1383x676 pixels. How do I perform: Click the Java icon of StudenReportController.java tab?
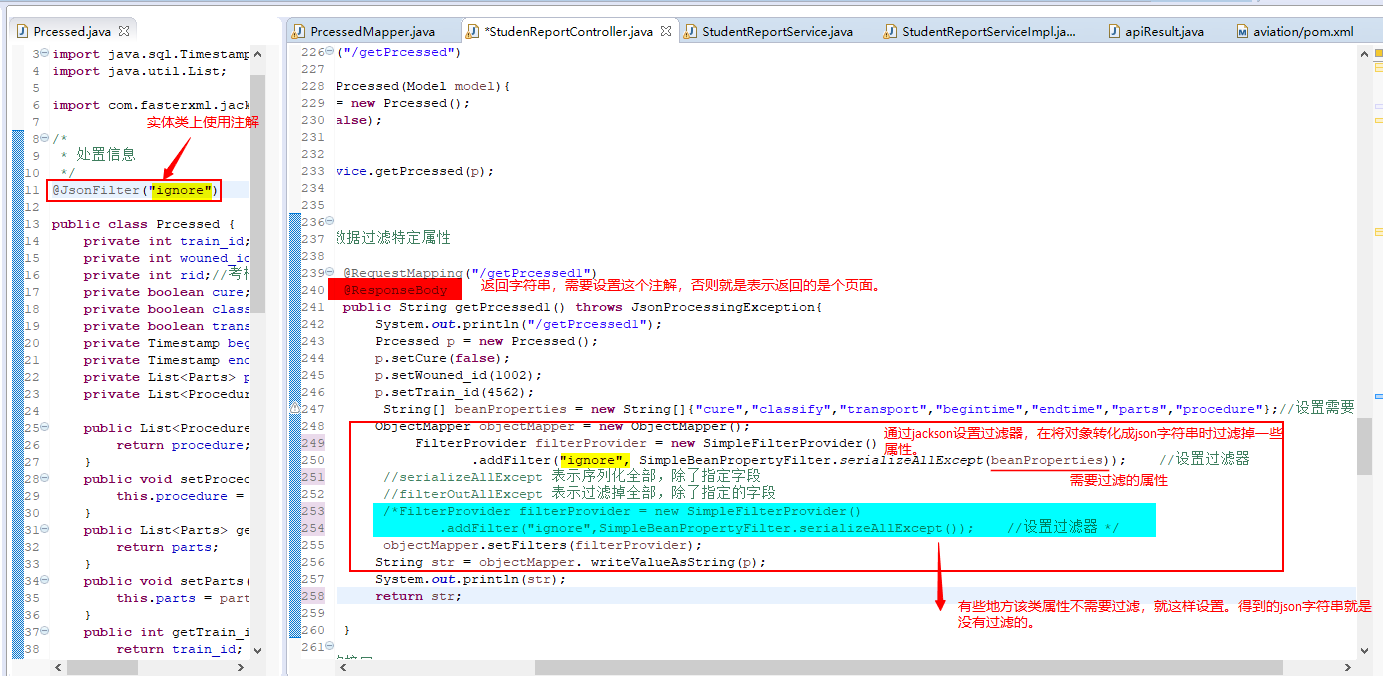pos(472,32)
